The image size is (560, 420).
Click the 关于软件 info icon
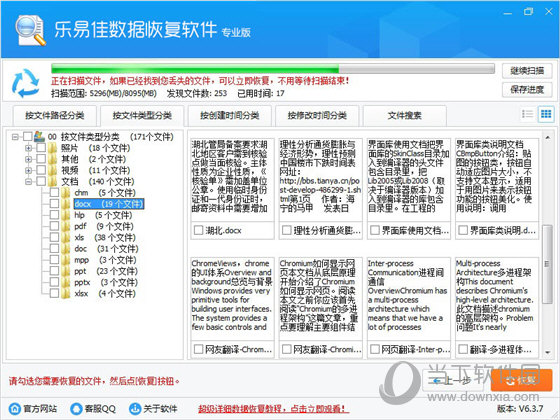135,409
